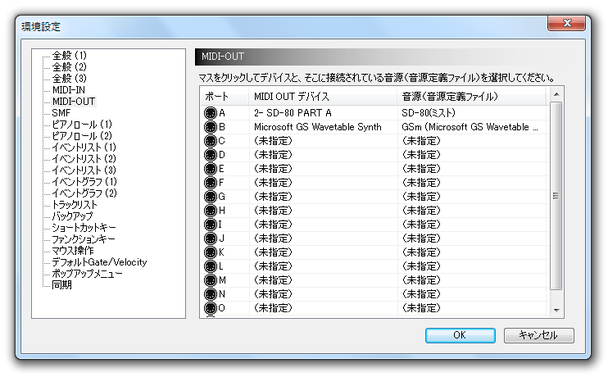Open ショートカットキー settings page
The width and height of the screenshot is (608, 377).
pyautogui.click(x=84, y=228)
